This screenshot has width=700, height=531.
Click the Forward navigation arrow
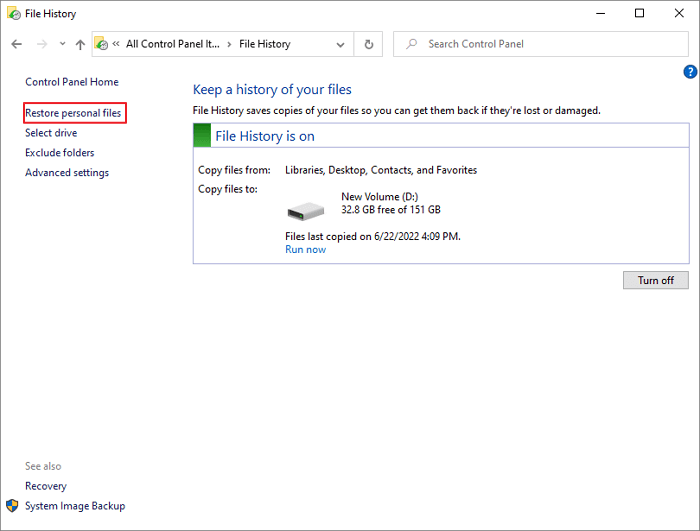pos(41,44)
